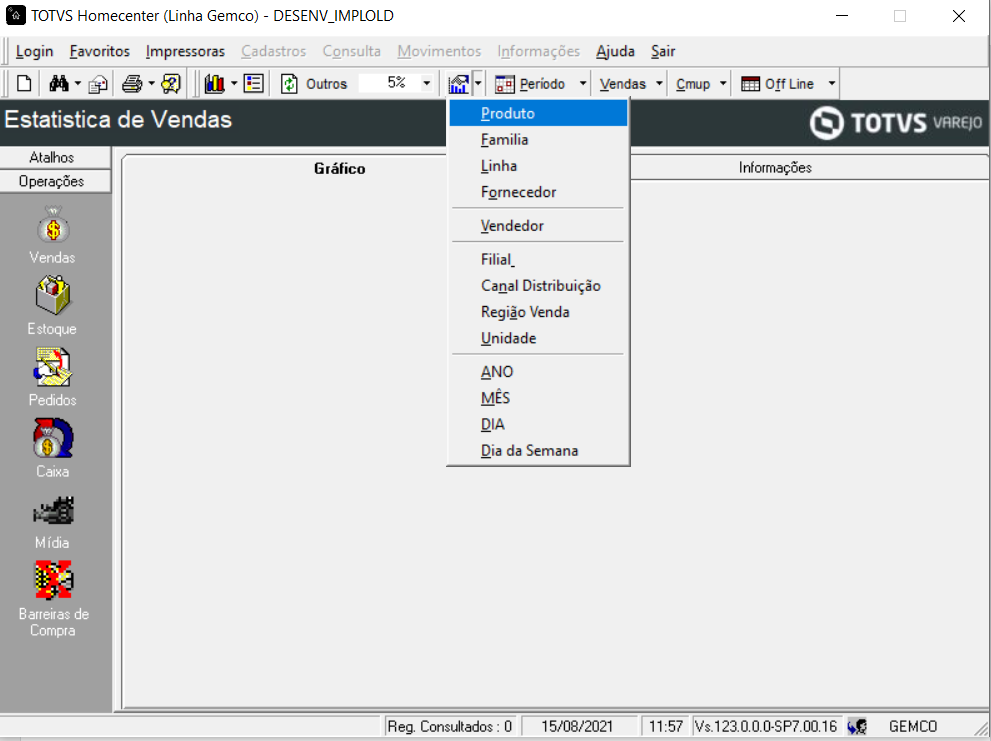Screen dimensions: 991x741
Task: Select Canal Distribuição menu entry
Action: point(538,286)
